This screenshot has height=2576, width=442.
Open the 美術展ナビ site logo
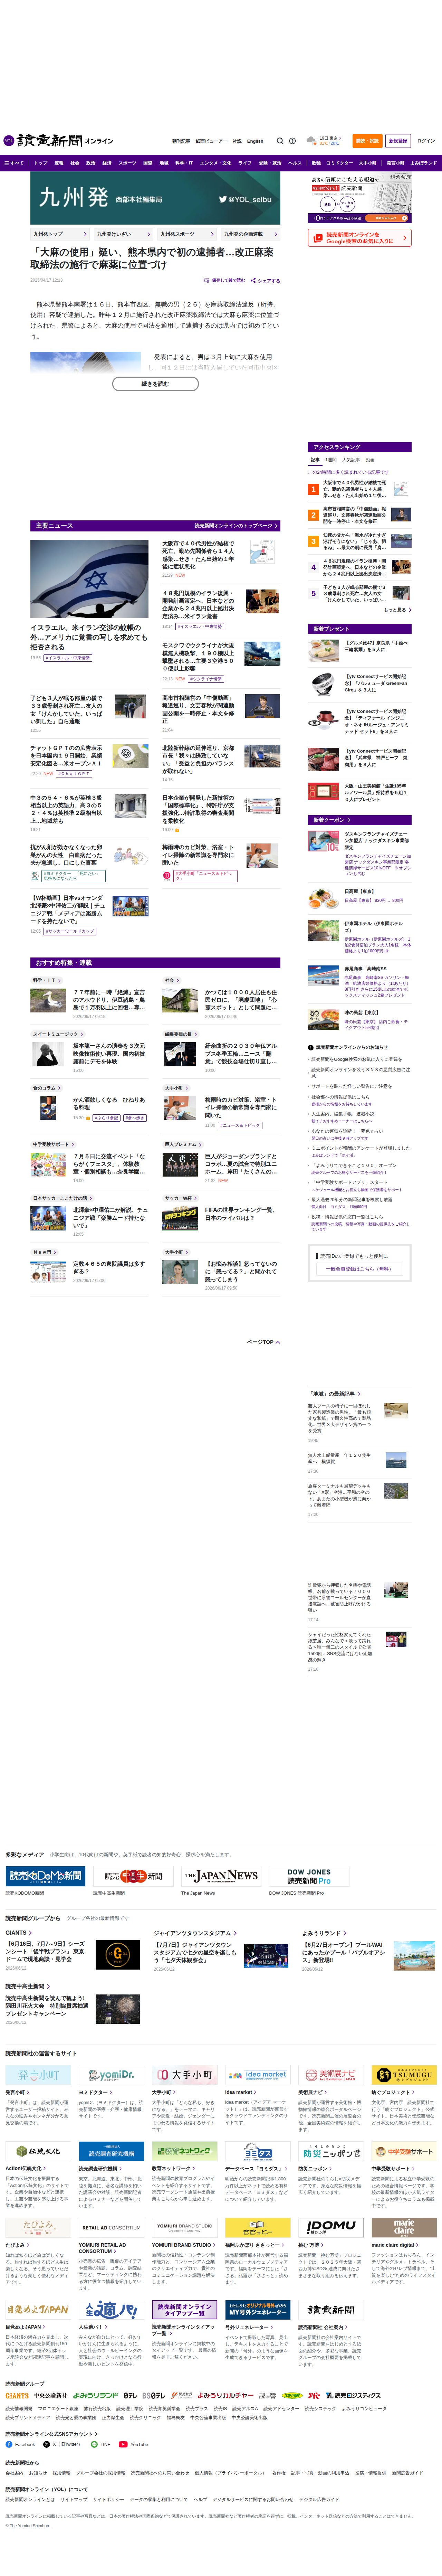pos(331,2075)
